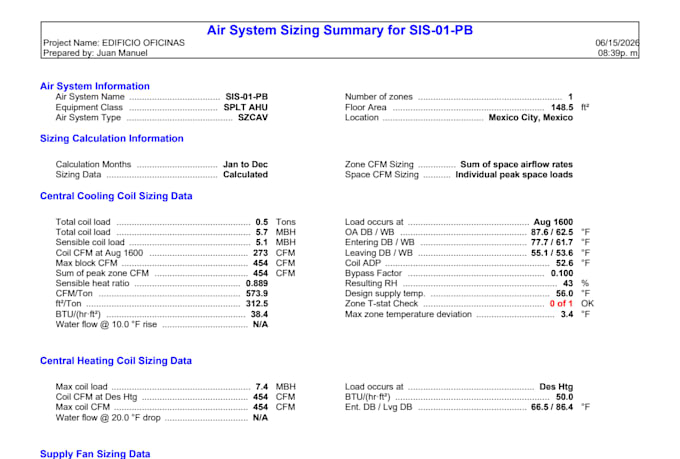
Task: Select Prepared by: Juan Manuel line
Action: pos(95,53)
